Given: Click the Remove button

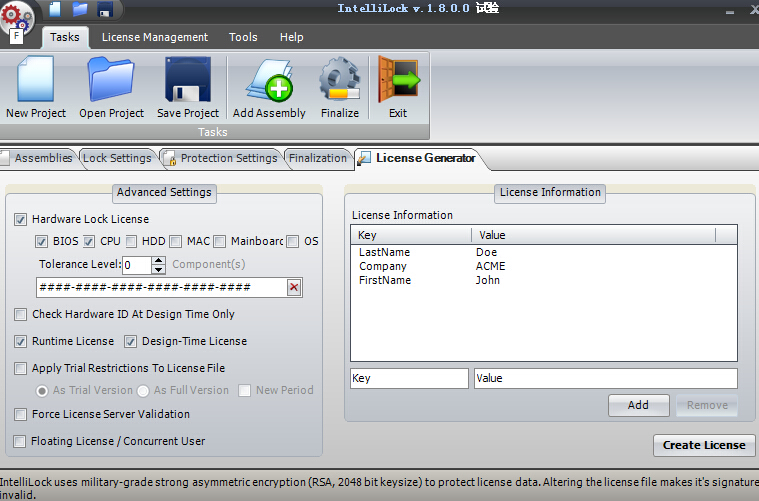Looking at the screenshot, I should [x=707, y=405].
